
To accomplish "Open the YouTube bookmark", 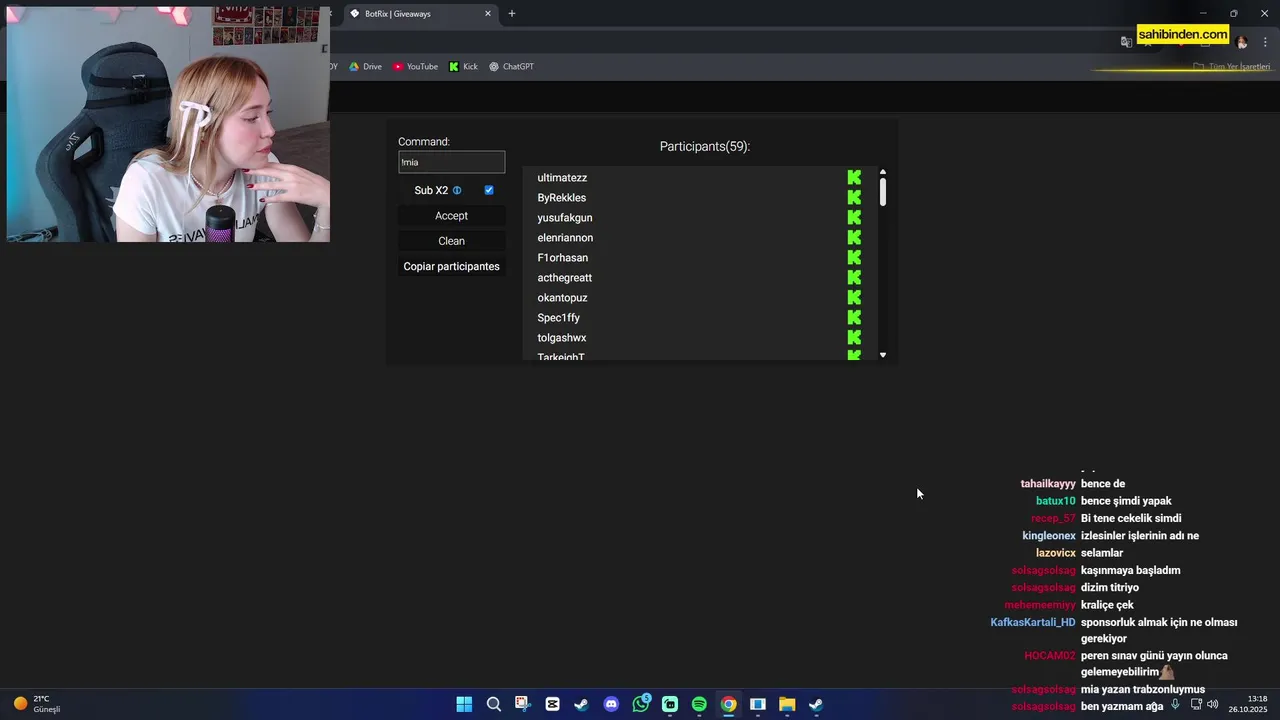I will (415, 66).
